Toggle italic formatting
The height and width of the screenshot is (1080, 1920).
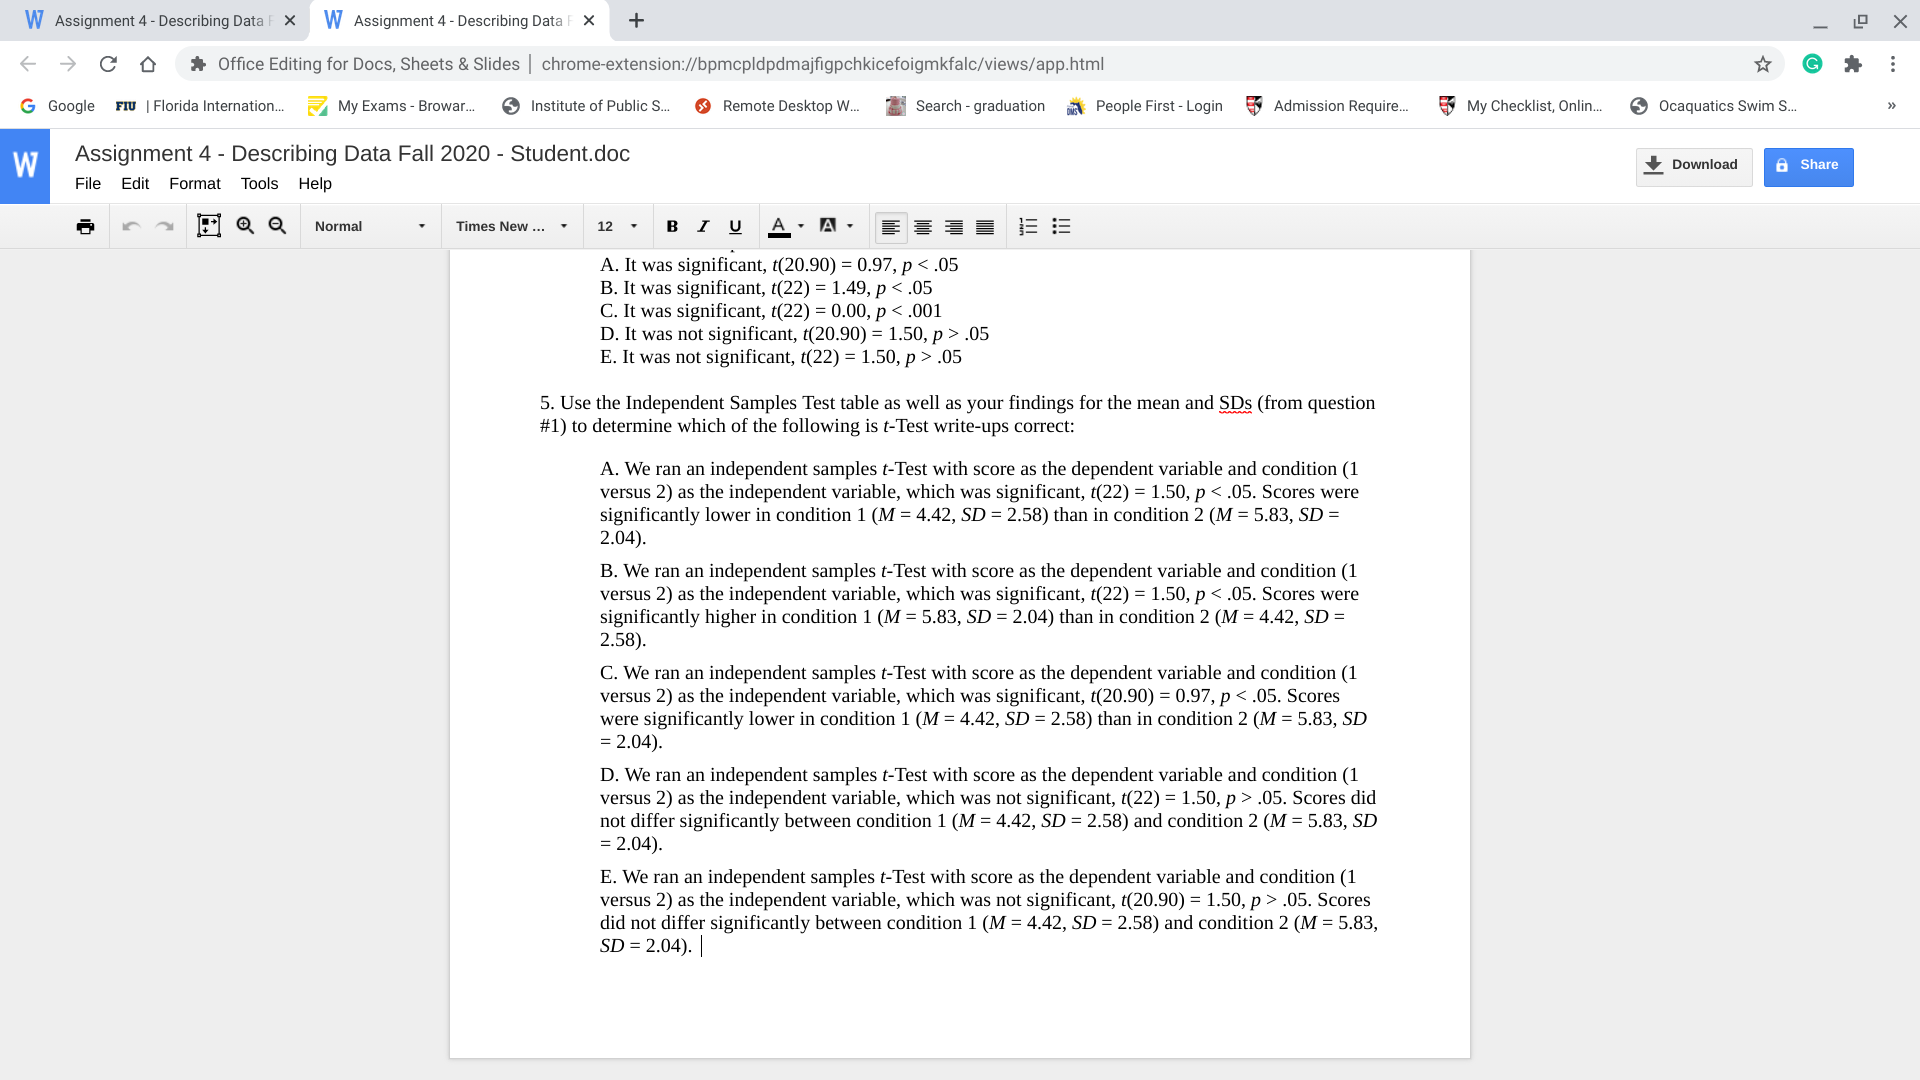pyautogui.click(x=703, y=226)
